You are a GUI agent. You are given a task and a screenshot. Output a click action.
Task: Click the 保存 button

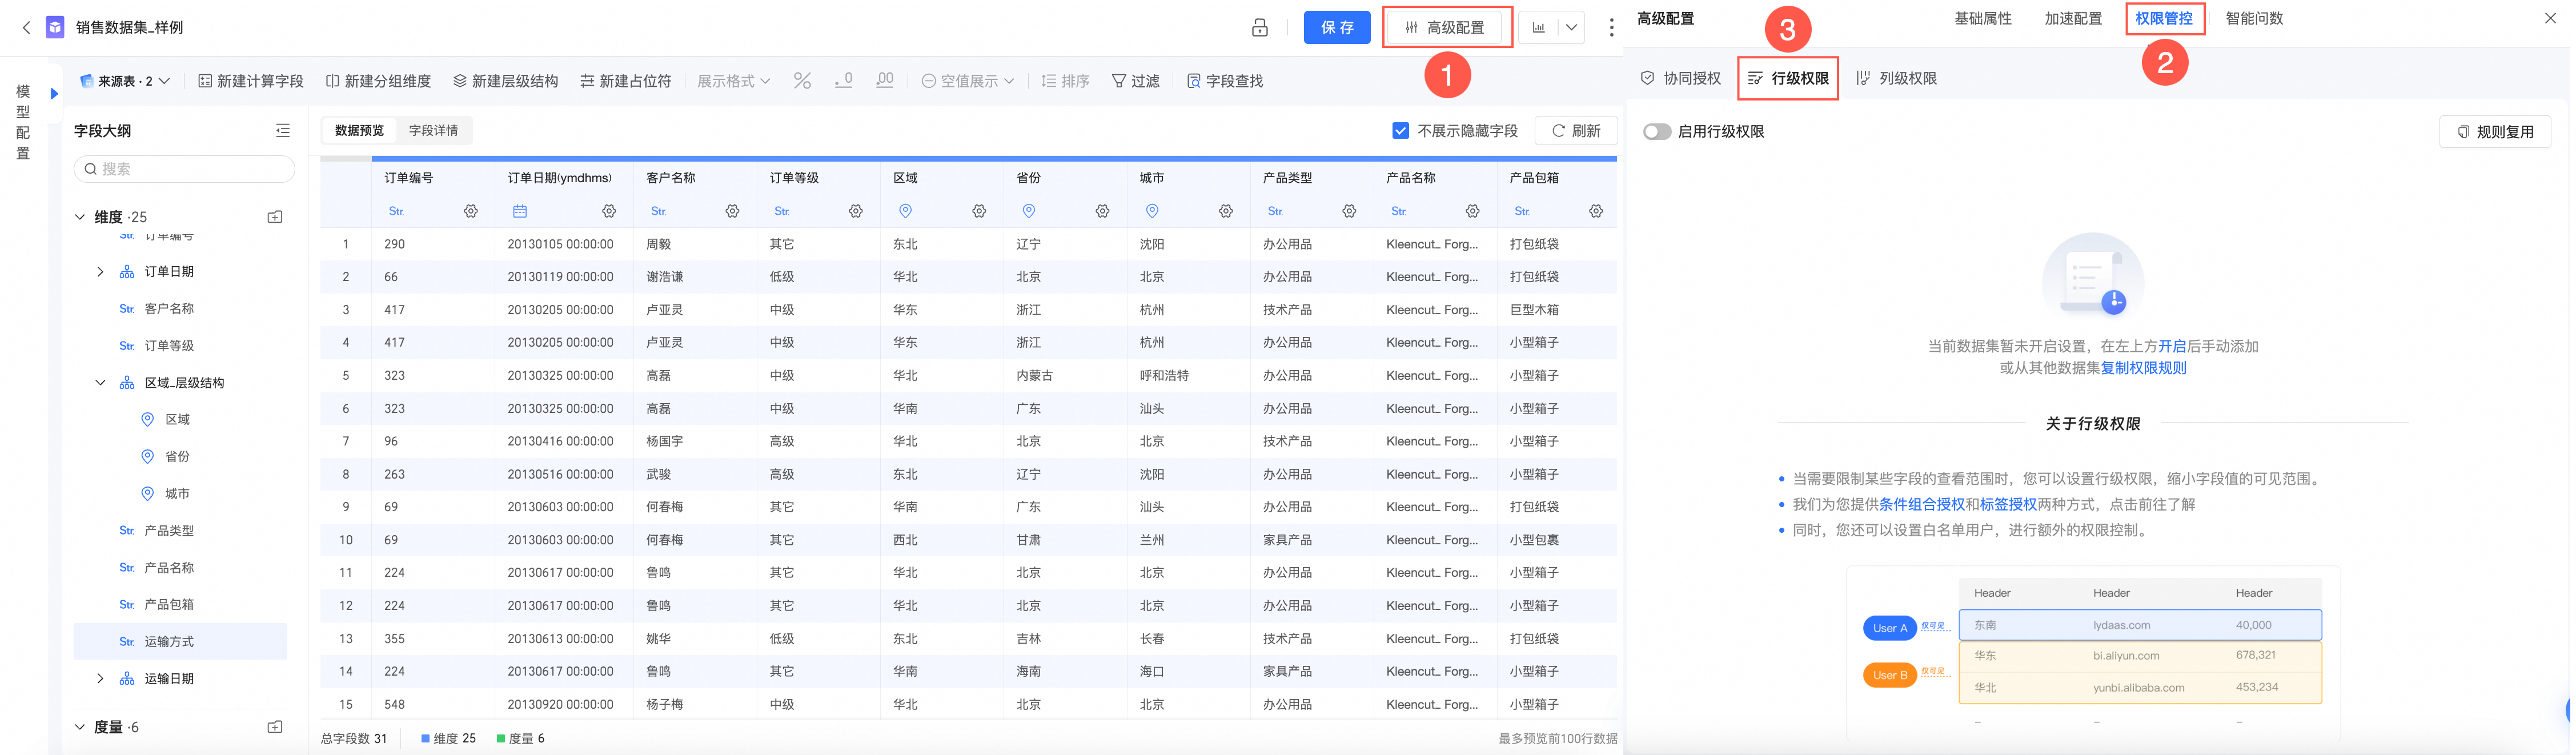pos(1336,28)
